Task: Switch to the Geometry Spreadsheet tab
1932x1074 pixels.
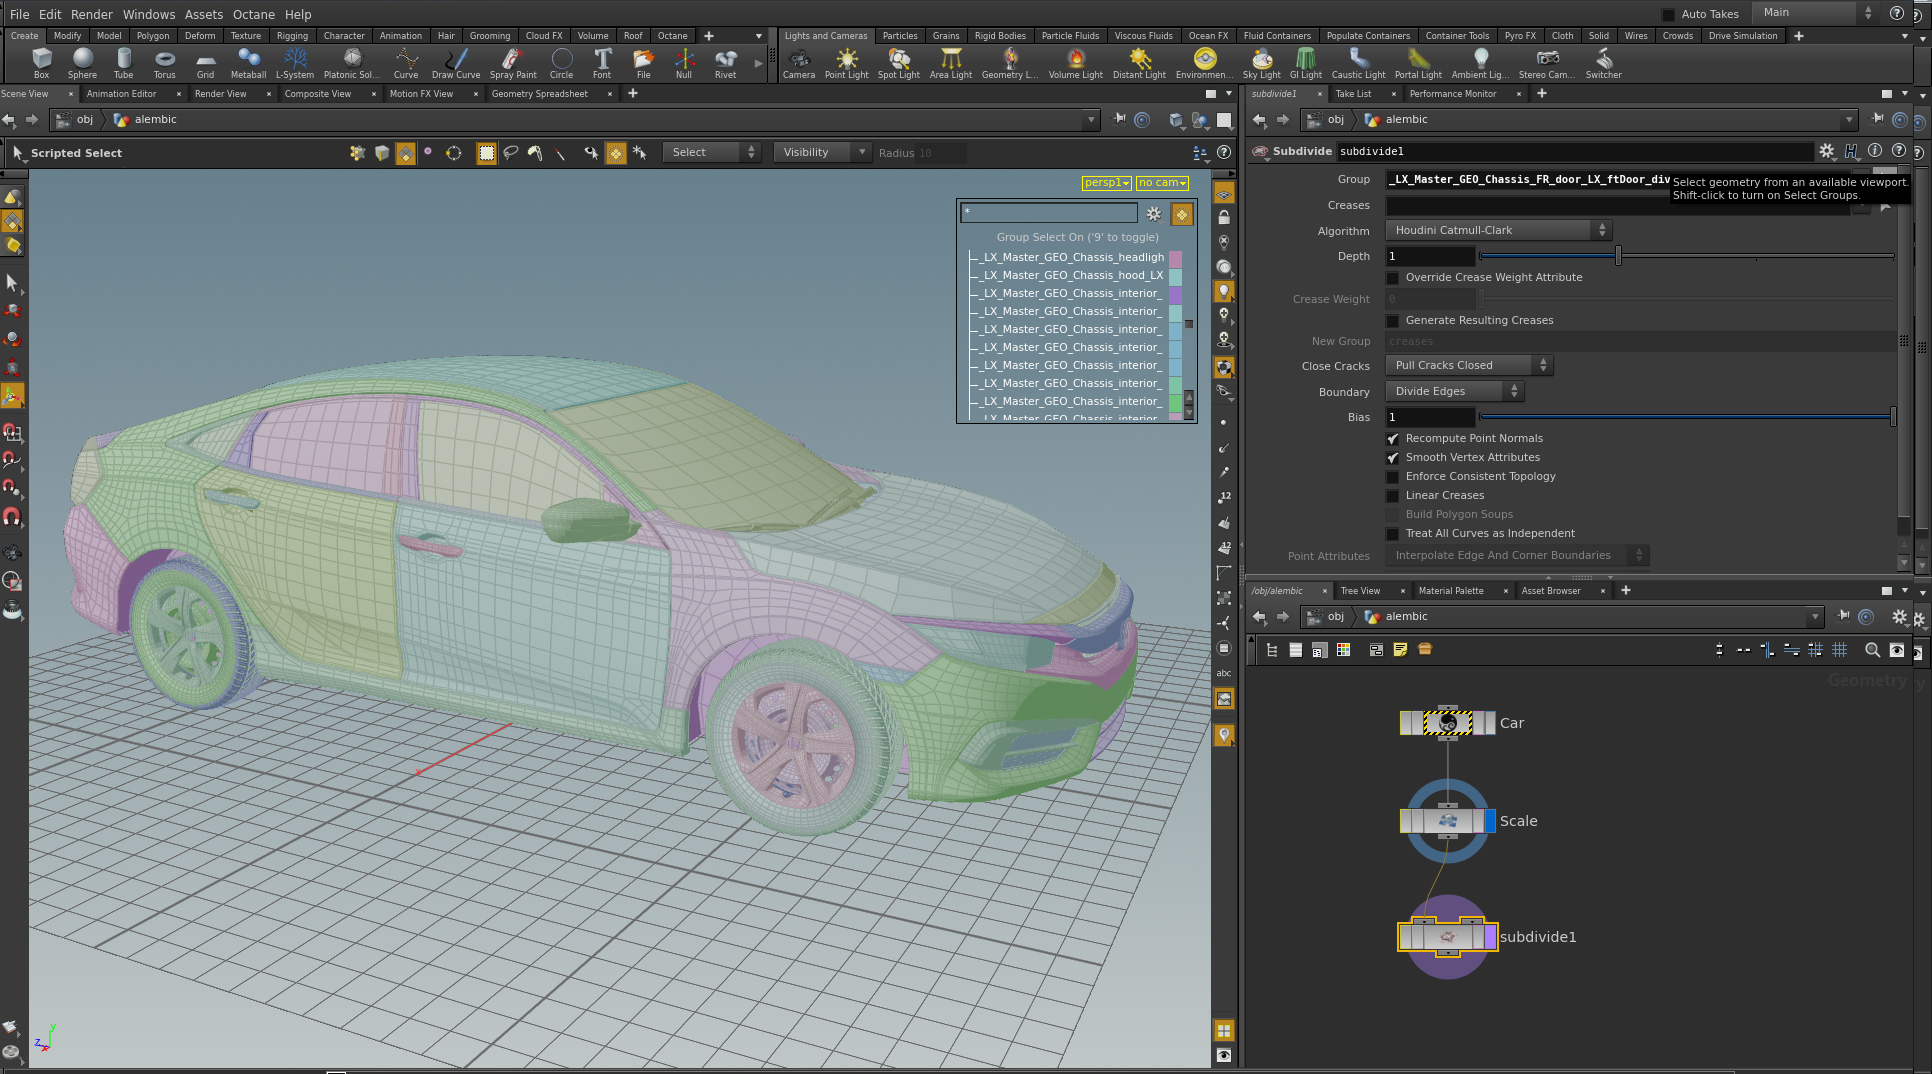Action: coord(539,94)
